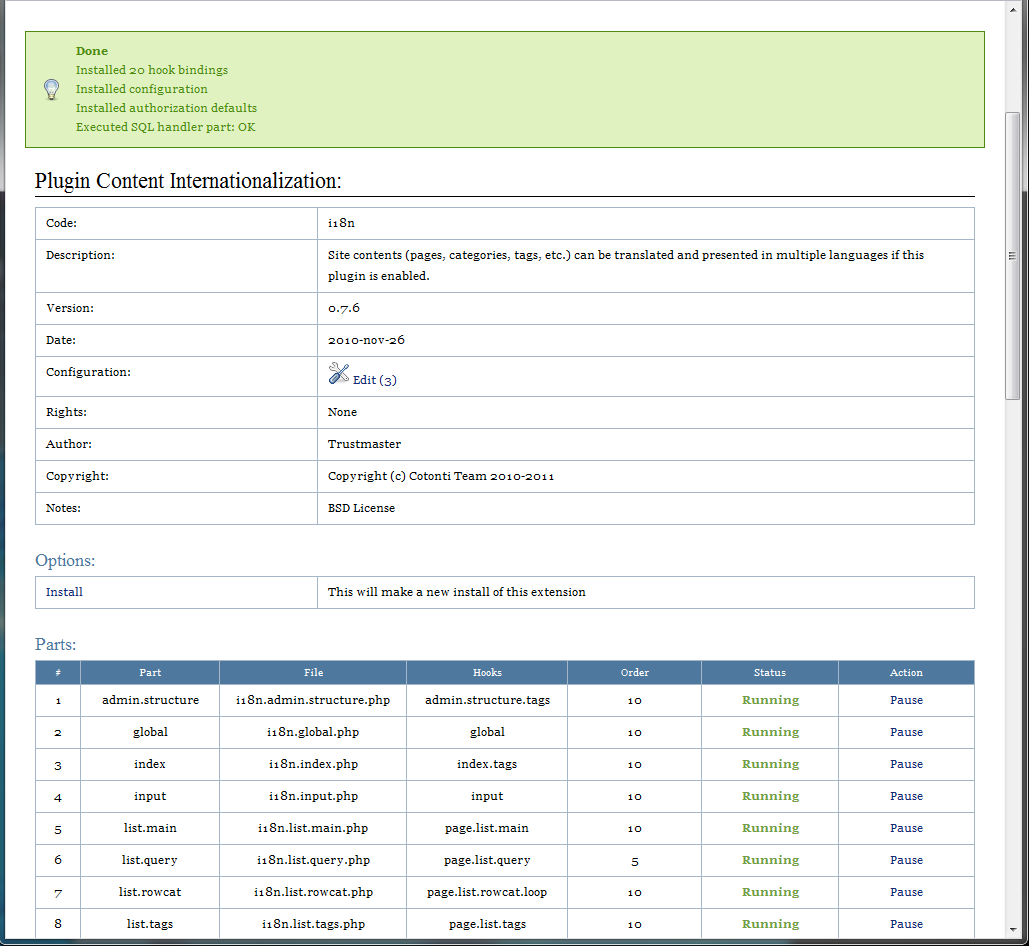Click the scrollbar down arrow

point(1013,930)
